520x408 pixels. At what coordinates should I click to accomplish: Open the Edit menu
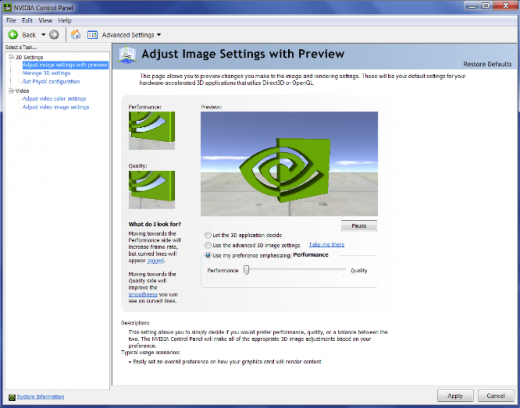coord(27,21)
